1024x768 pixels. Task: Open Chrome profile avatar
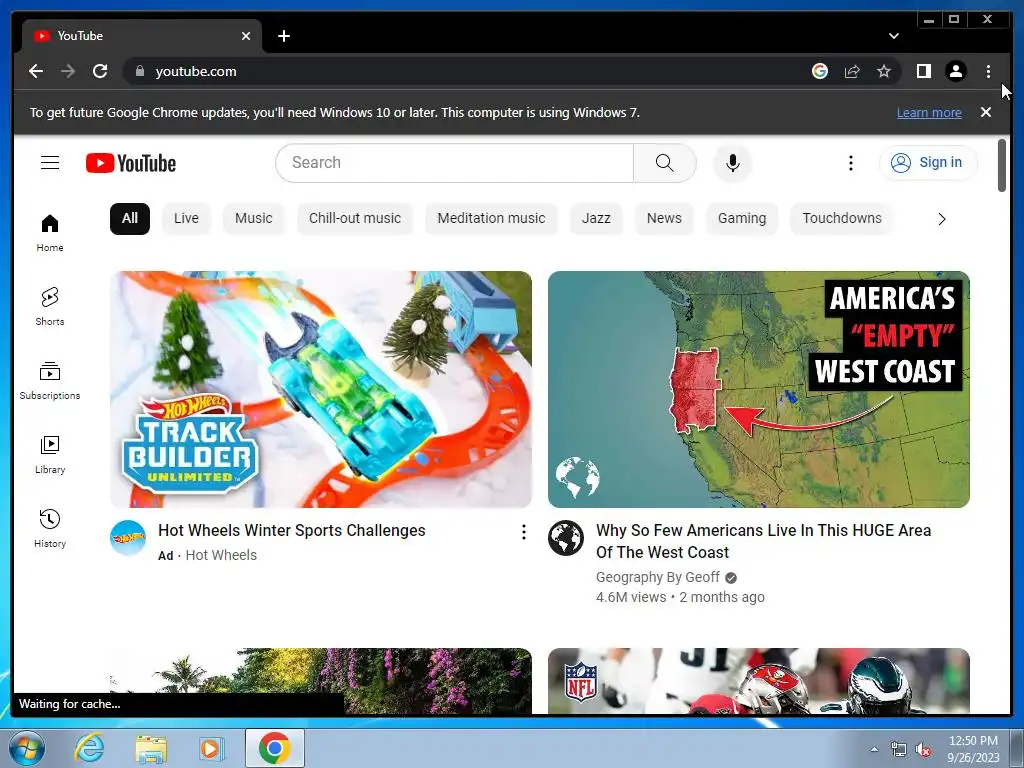coord(955,71)
